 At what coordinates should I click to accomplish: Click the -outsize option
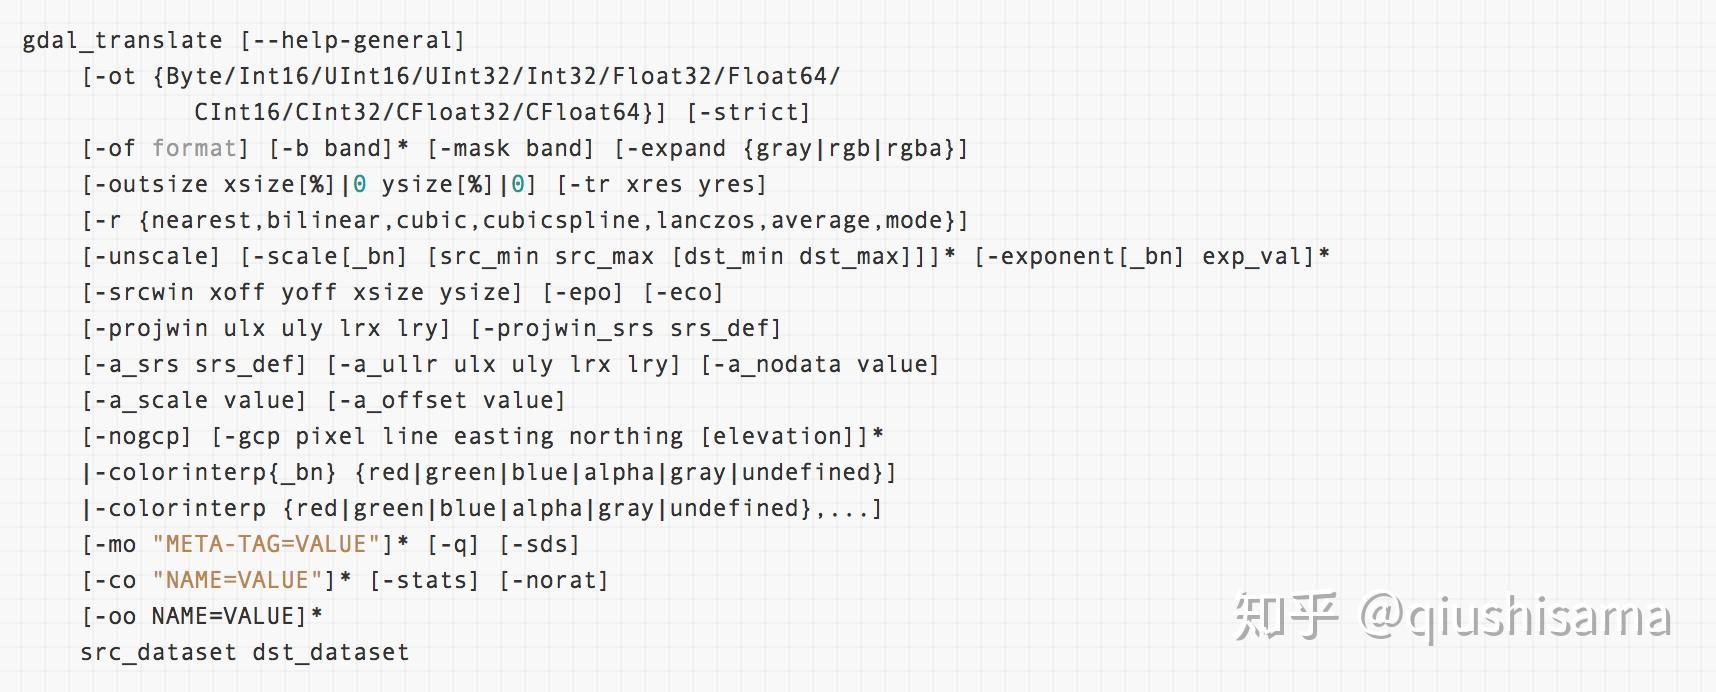pos(150,184)
